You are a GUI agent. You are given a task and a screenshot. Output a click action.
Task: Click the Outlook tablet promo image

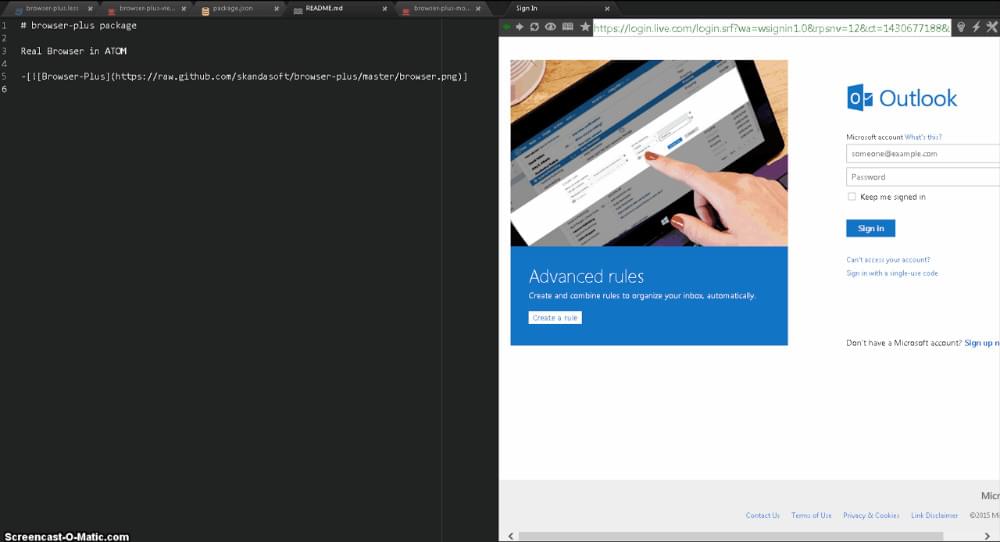pyautogui.click(x=649, y=153)
